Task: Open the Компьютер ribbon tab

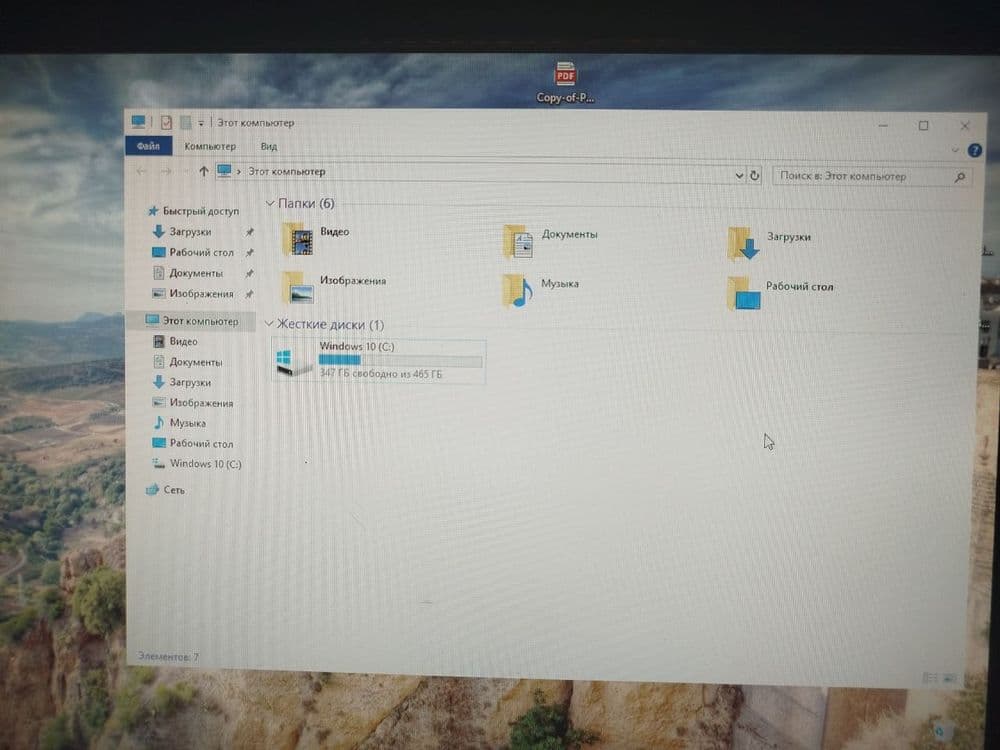Action: pyautogui.click(x=210, y=146)
